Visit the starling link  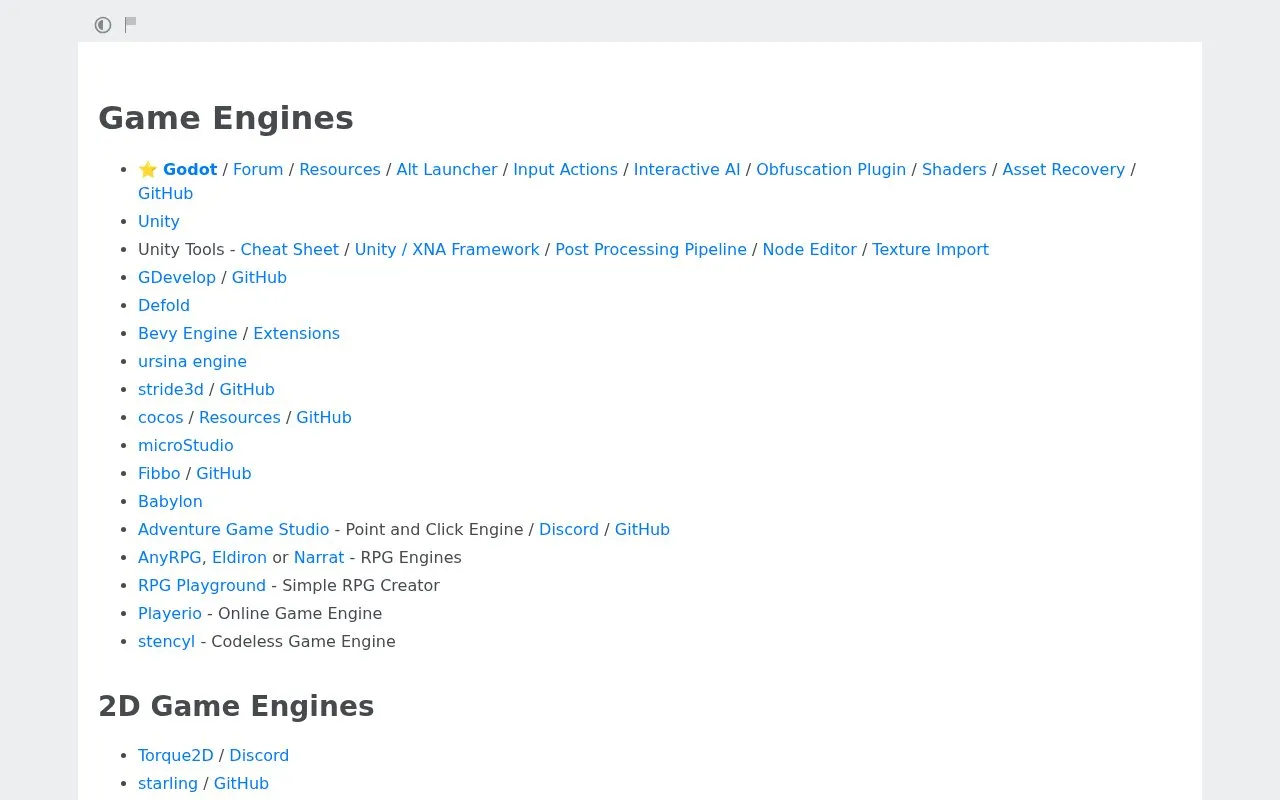click(x=168, y=783)
